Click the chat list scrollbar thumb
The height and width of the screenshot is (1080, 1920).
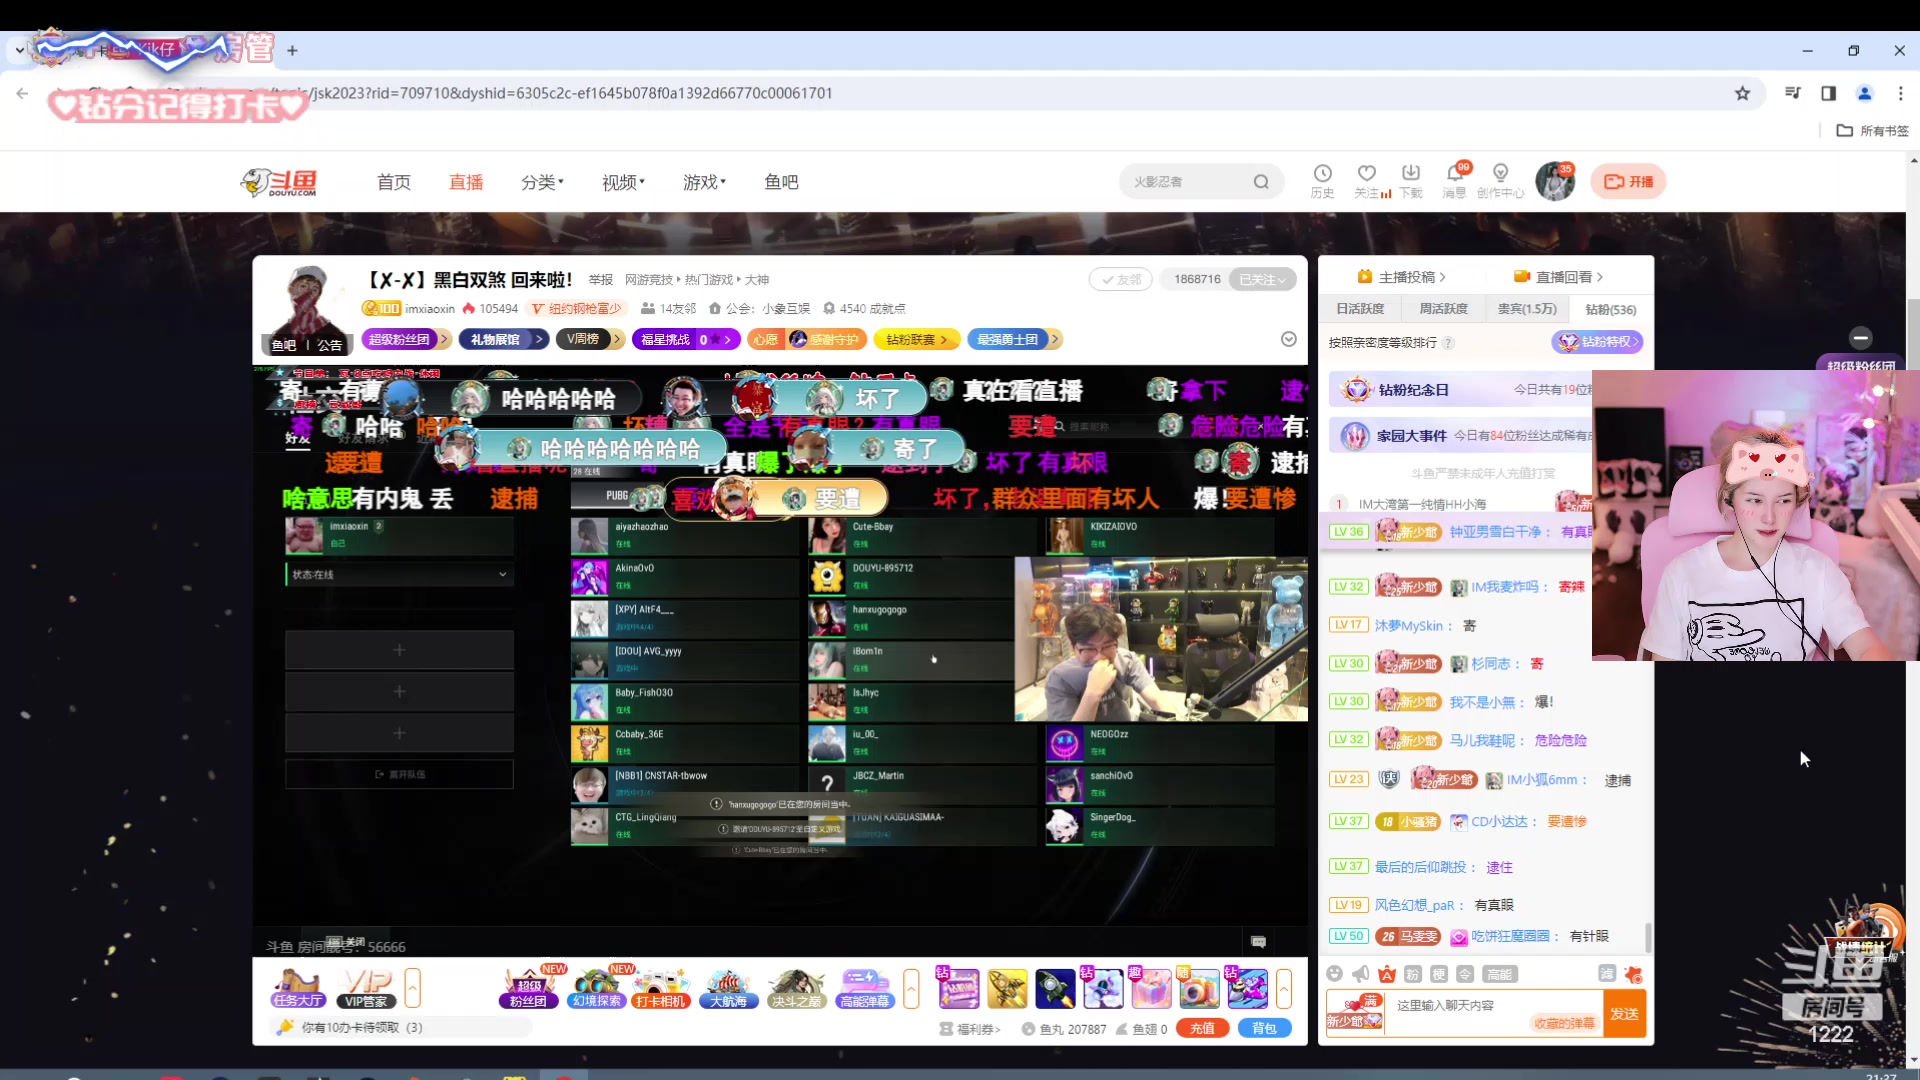pos(1648,937)
